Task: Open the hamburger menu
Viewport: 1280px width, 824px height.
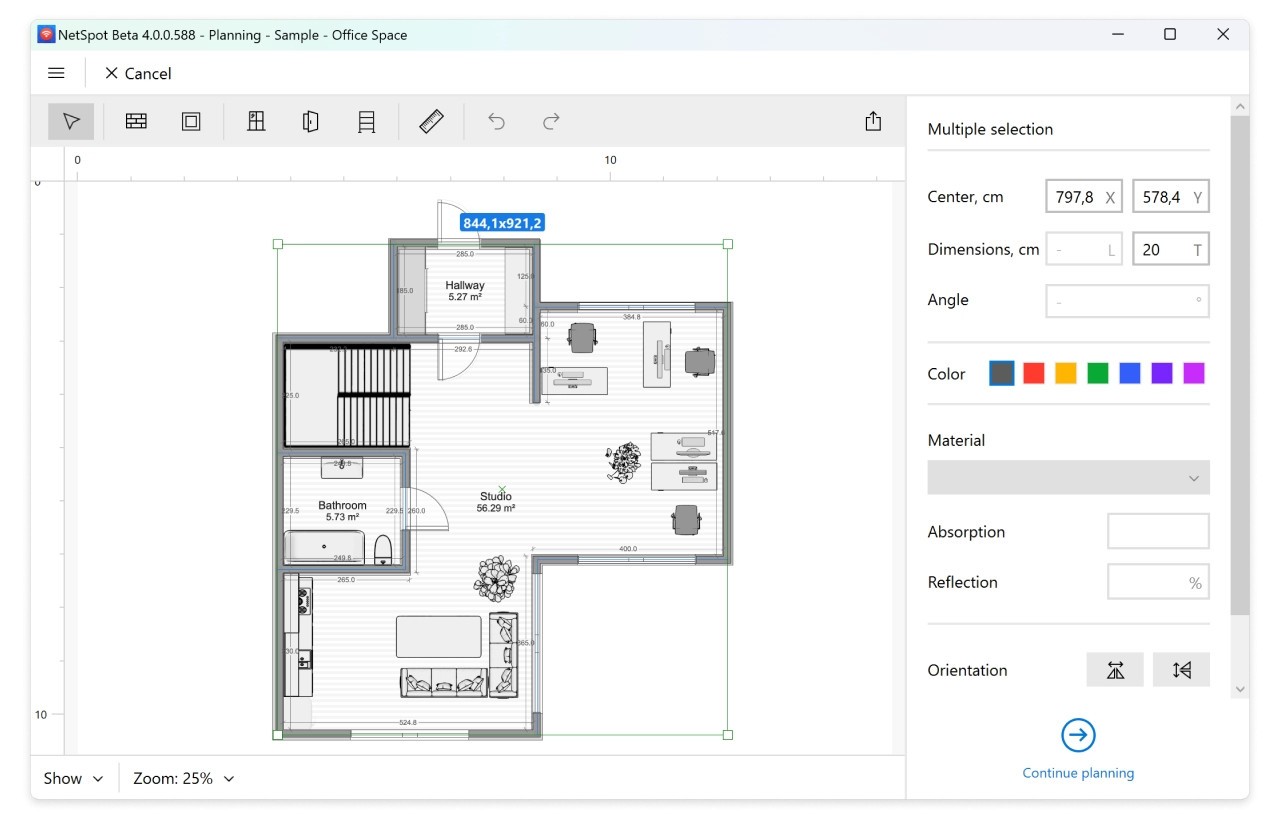Action: [x=57, y=73]
